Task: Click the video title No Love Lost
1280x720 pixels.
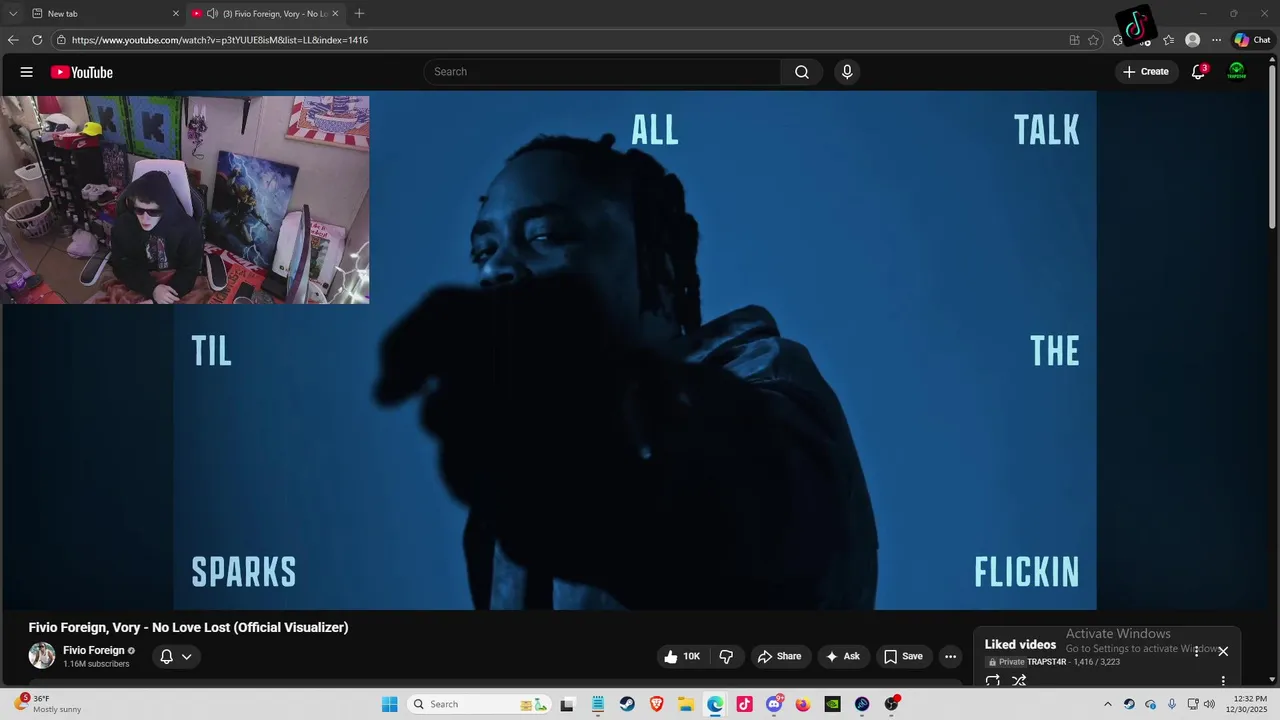Action: [189, 627]
